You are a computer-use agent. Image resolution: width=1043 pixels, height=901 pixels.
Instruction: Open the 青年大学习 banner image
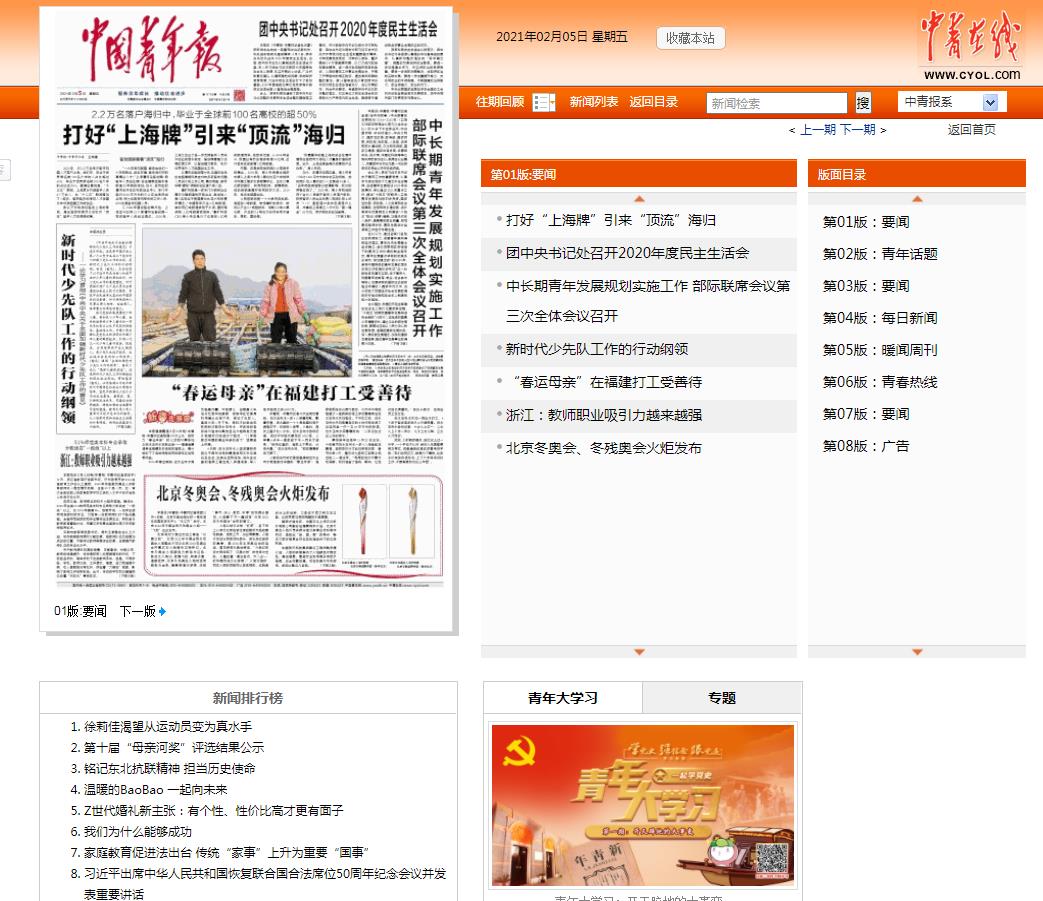point(643,805)
